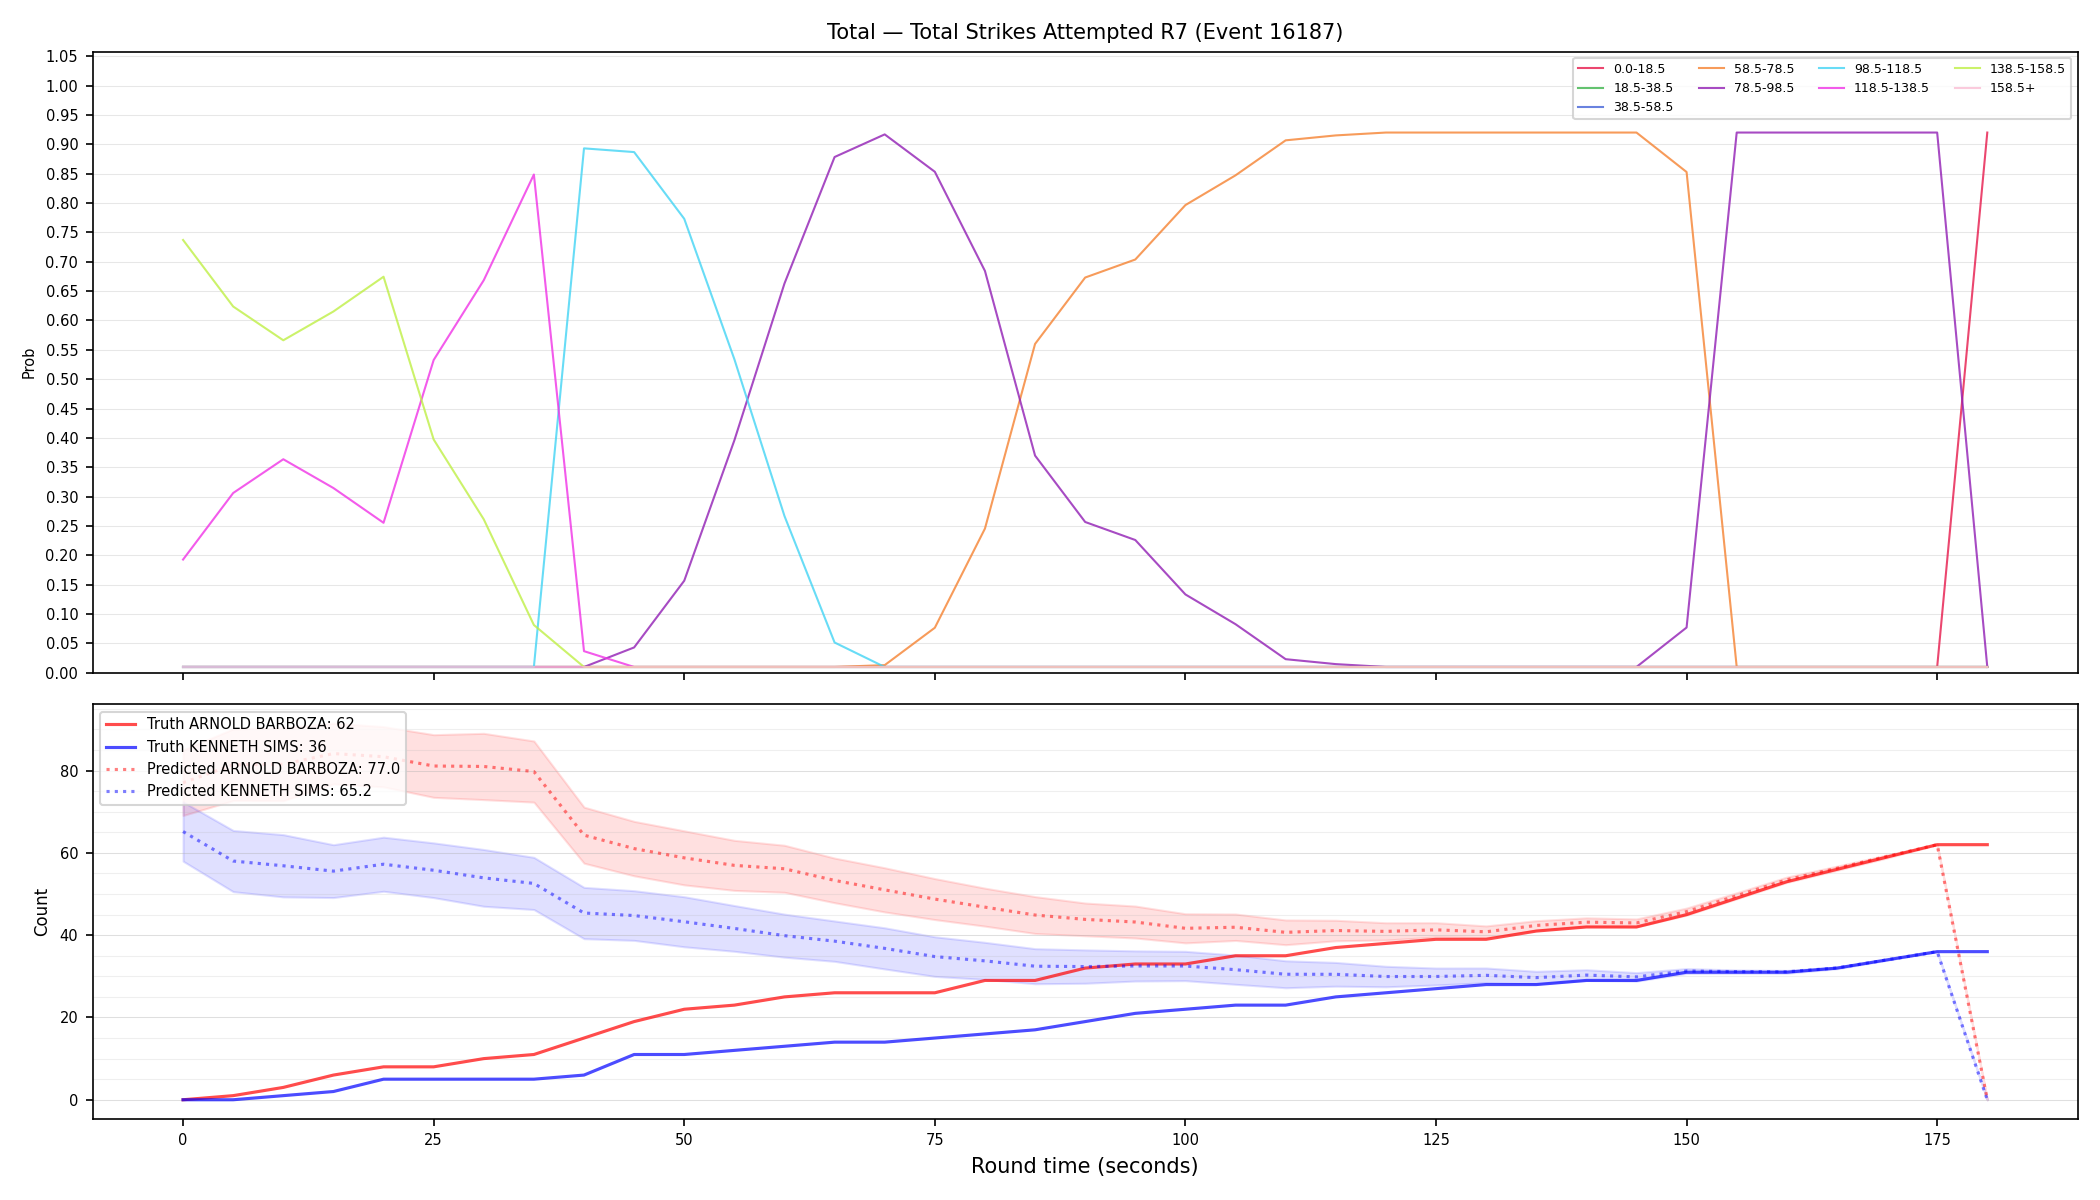Select the "0.90" Prob axis tick label

click(62, 145)
